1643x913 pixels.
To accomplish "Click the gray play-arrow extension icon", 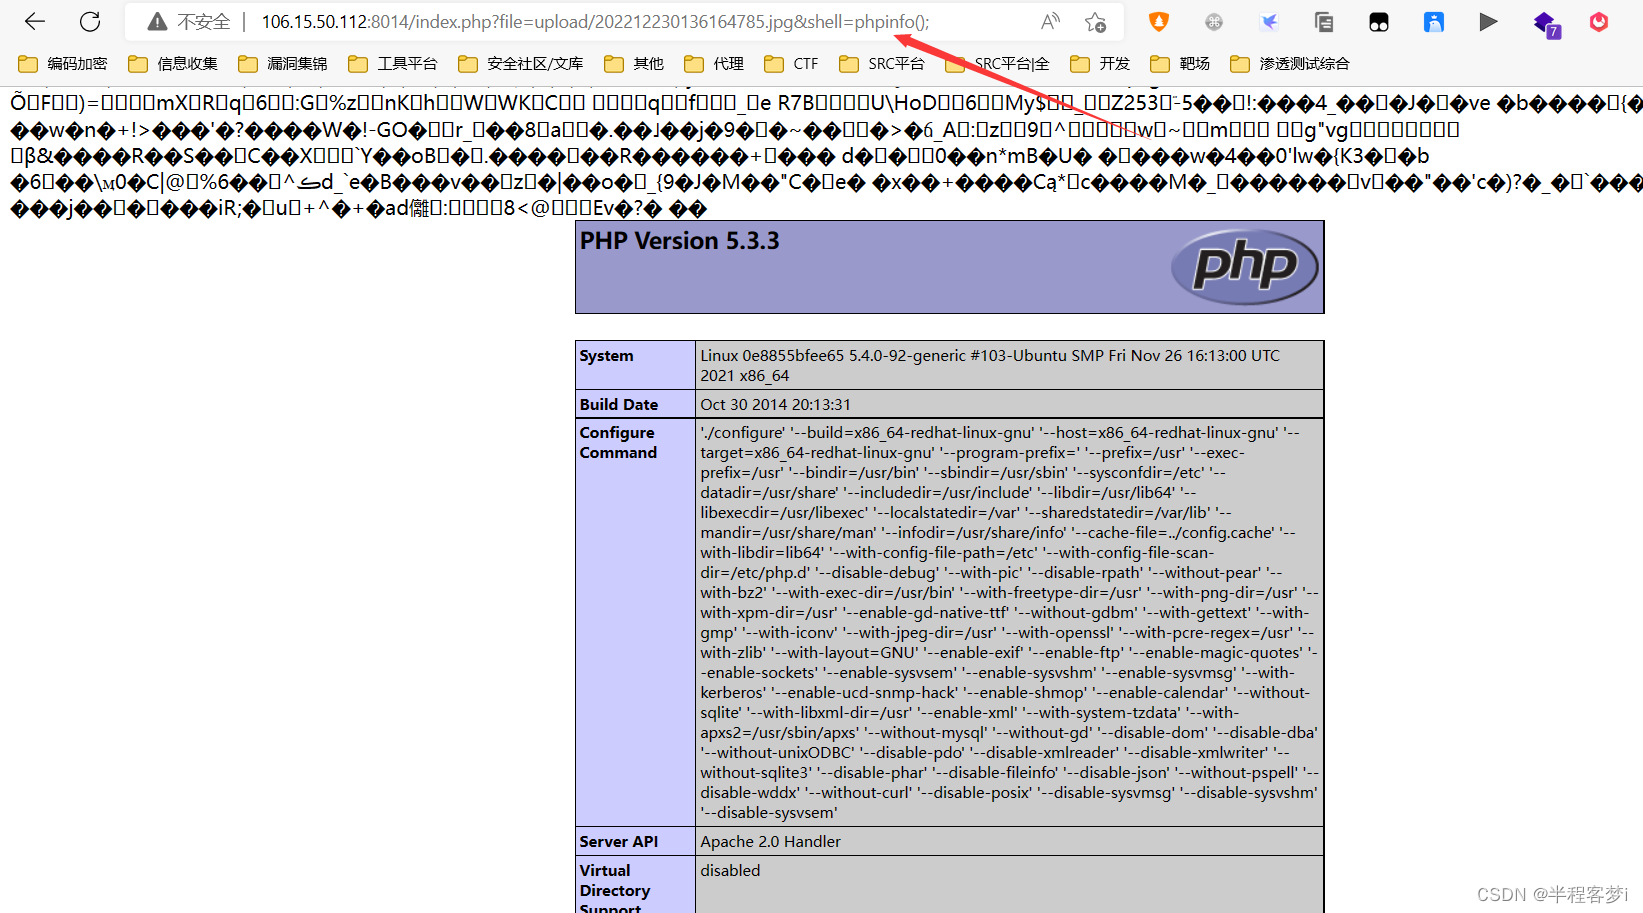I will pyautogui.click(x=1488, y=22).
